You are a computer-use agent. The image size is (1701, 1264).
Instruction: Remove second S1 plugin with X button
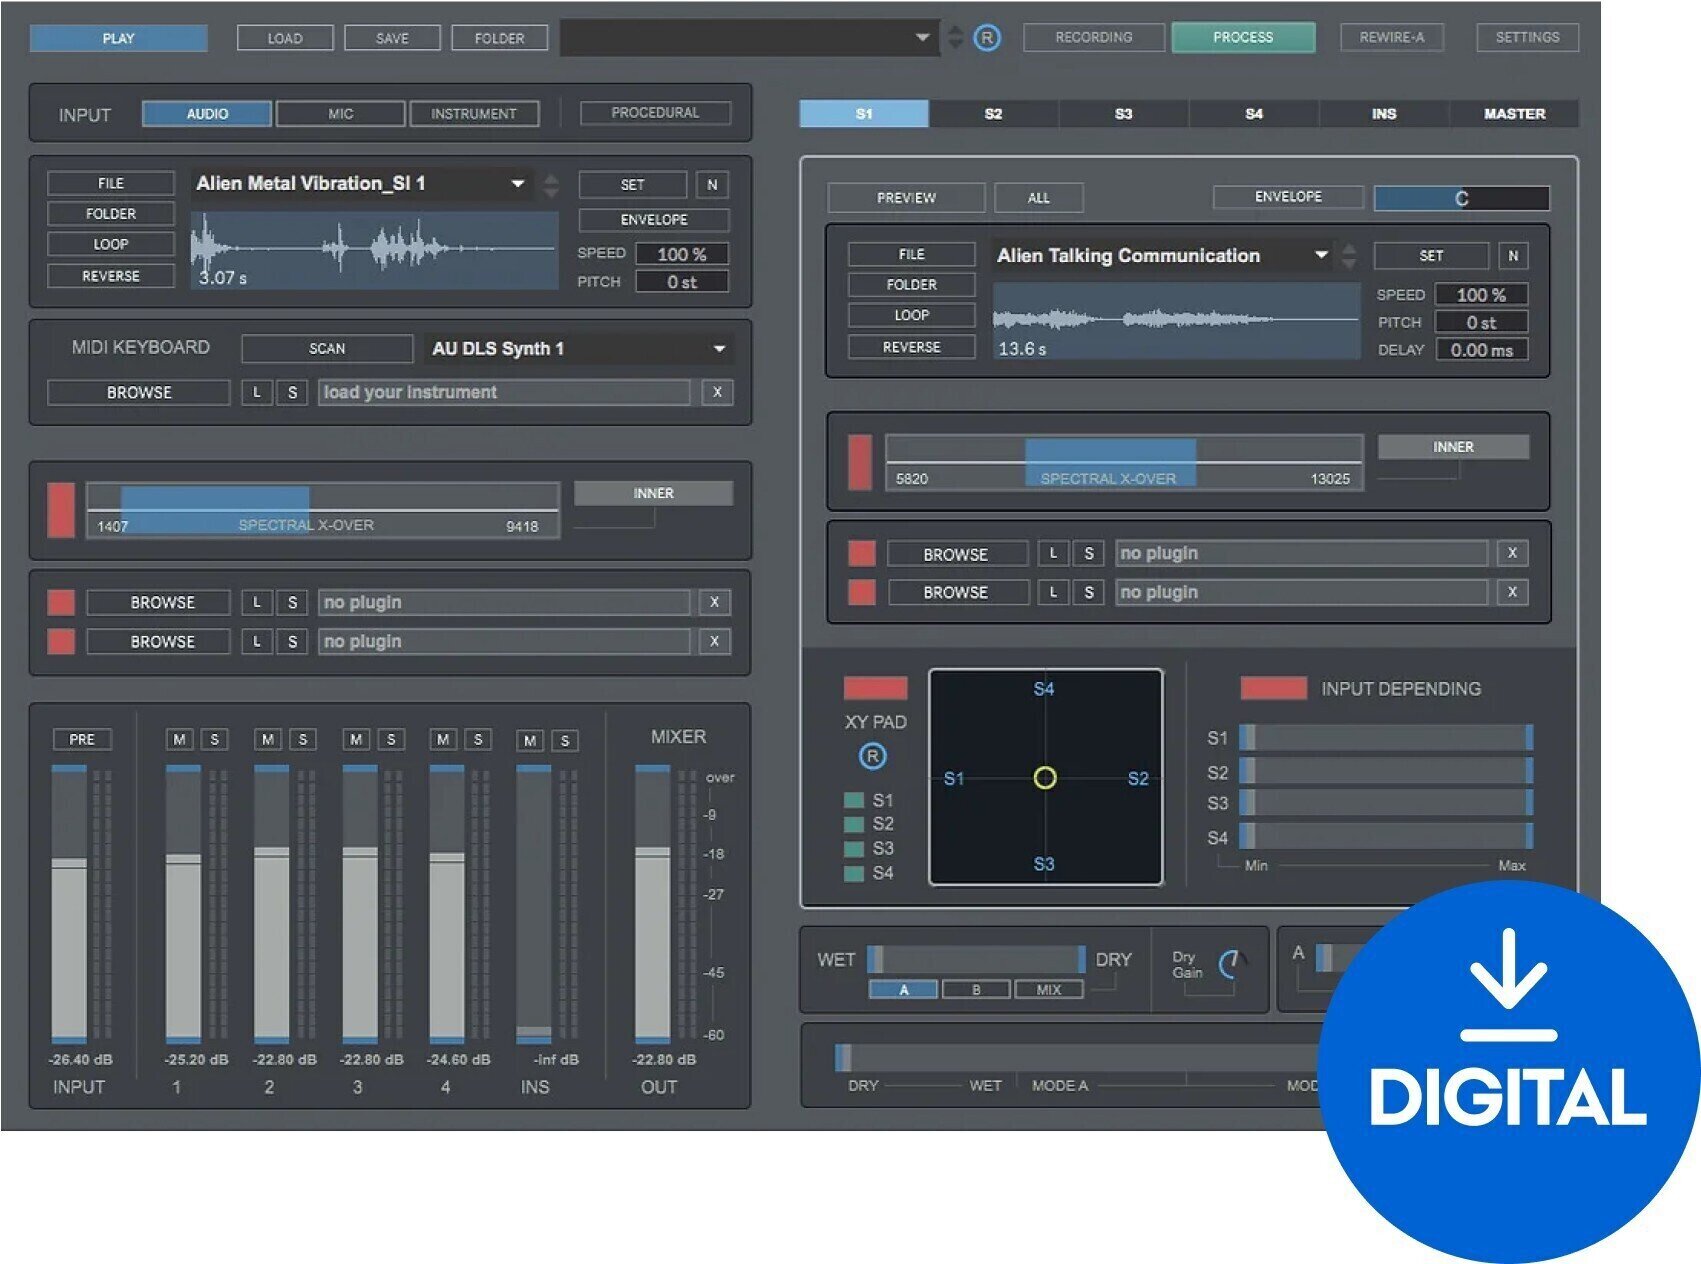coord(1512,592)
